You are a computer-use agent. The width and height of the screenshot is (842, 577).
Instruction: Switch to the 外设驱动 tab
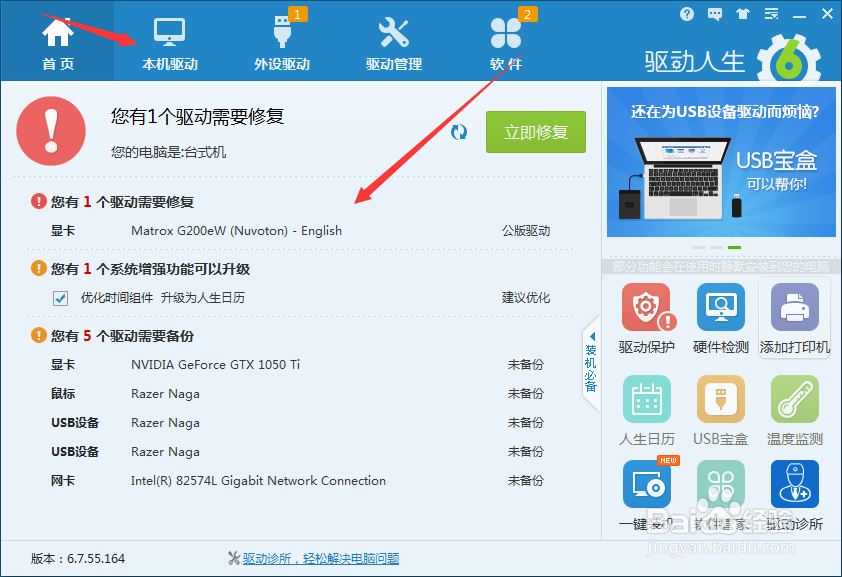tap(282, 43)
